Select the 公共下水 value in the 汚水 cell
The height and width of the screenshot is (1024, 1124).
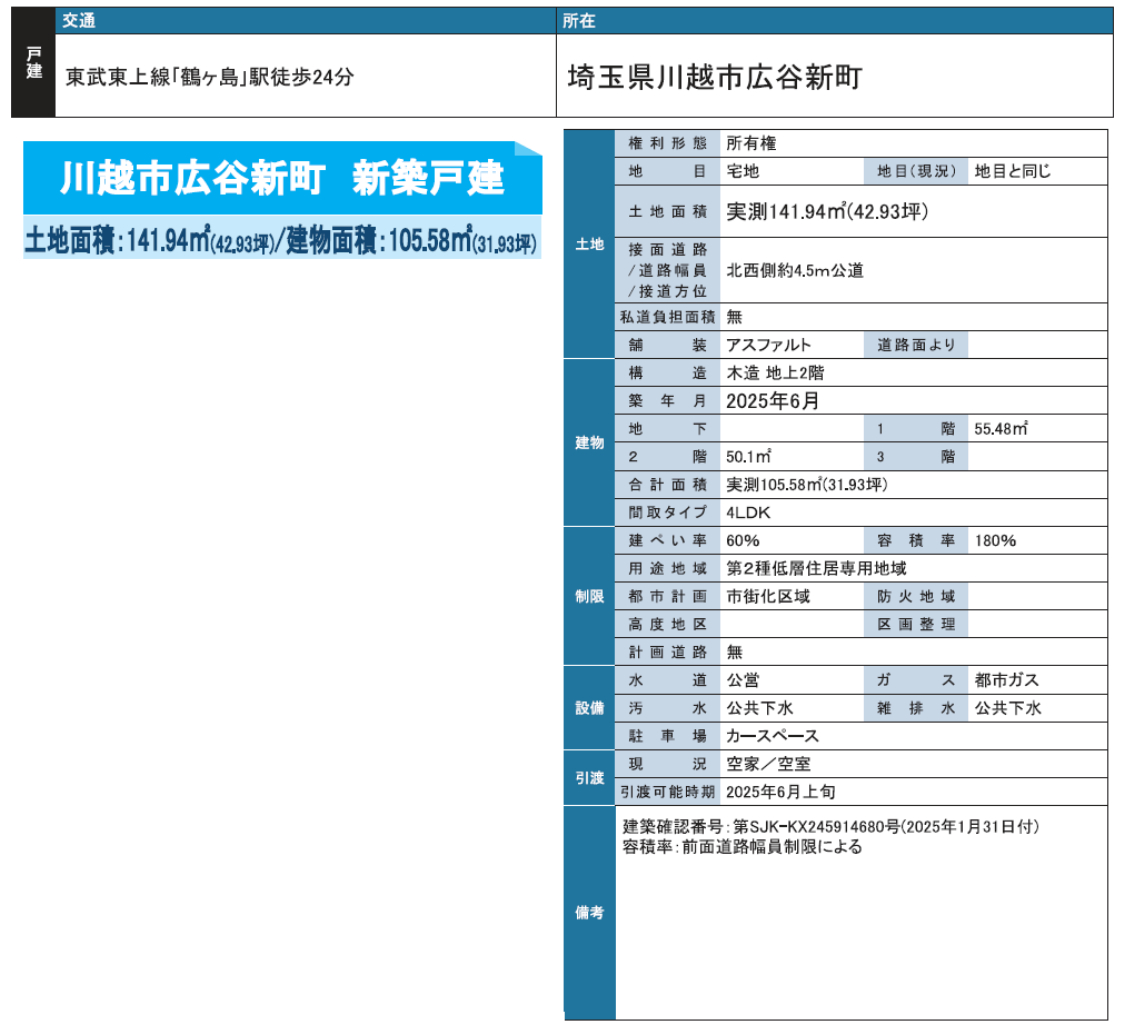point(760,708)
